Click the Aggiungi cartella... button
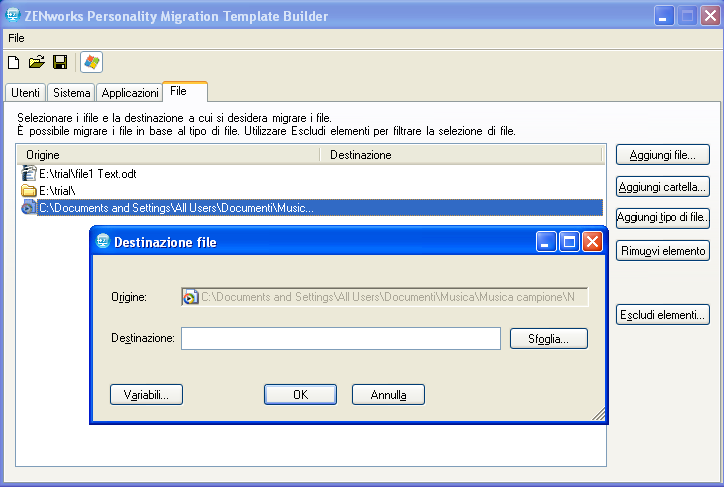This screenshot has width=724, height=487. tap(663, 187)
